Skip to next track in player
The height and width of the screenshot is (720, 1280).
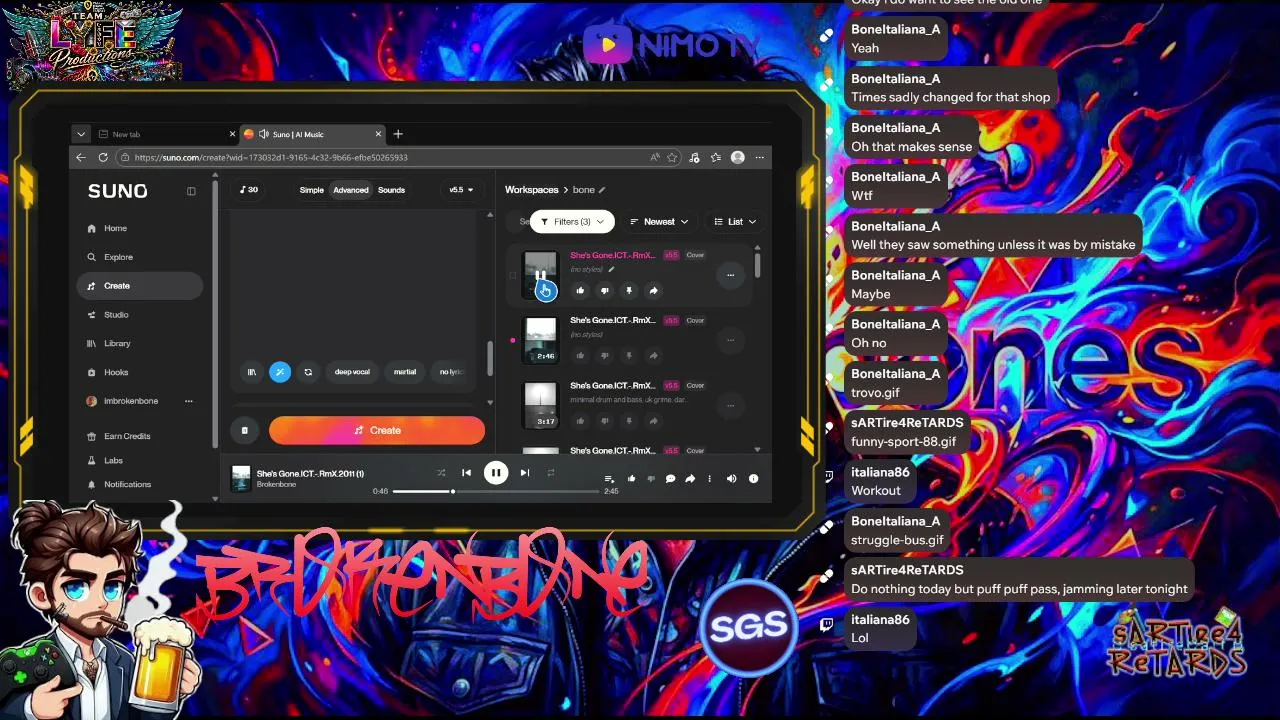525,473
